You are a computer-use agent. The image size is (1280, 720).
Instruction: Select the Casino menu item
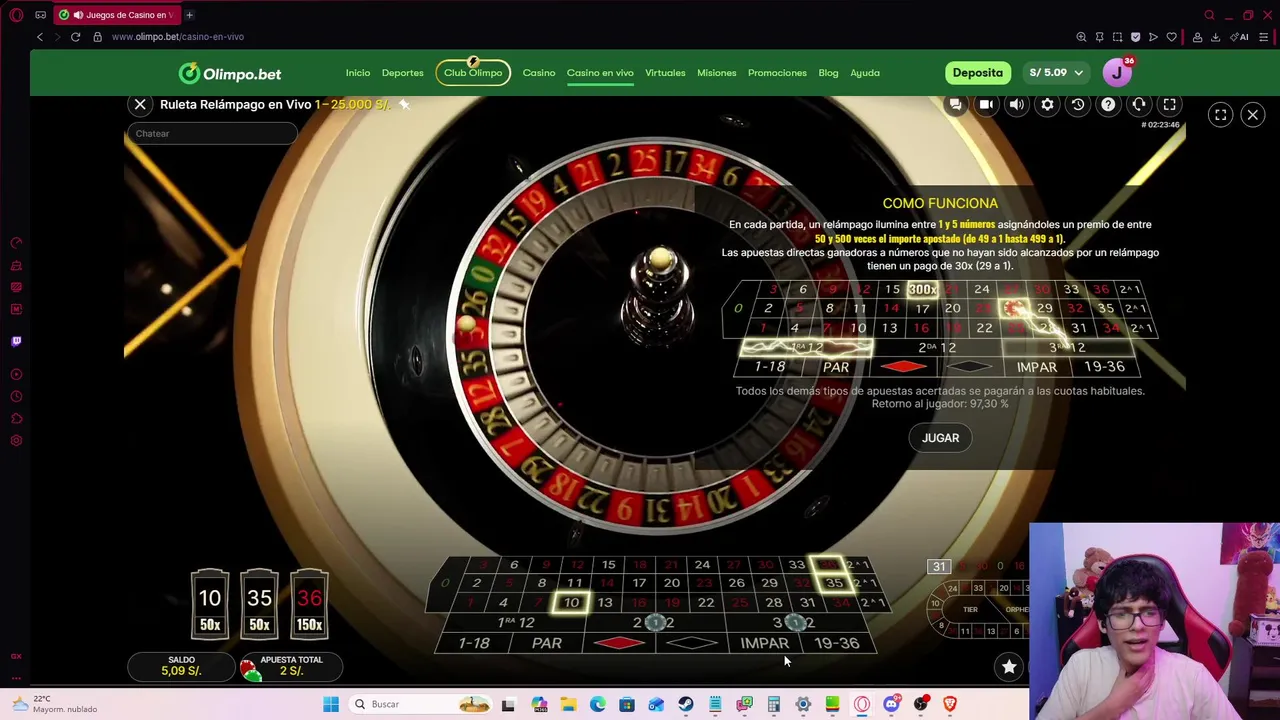[x=539, y=73]
